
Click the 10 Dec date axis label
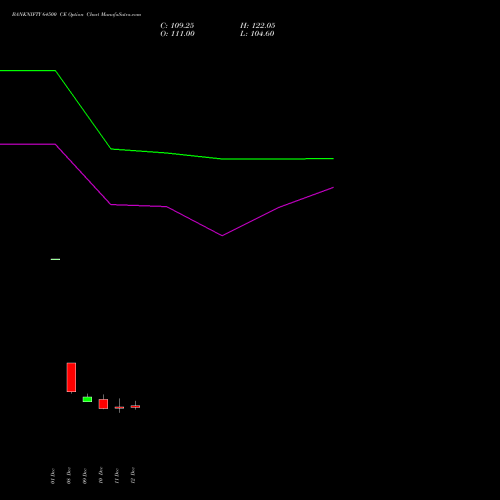101,476
